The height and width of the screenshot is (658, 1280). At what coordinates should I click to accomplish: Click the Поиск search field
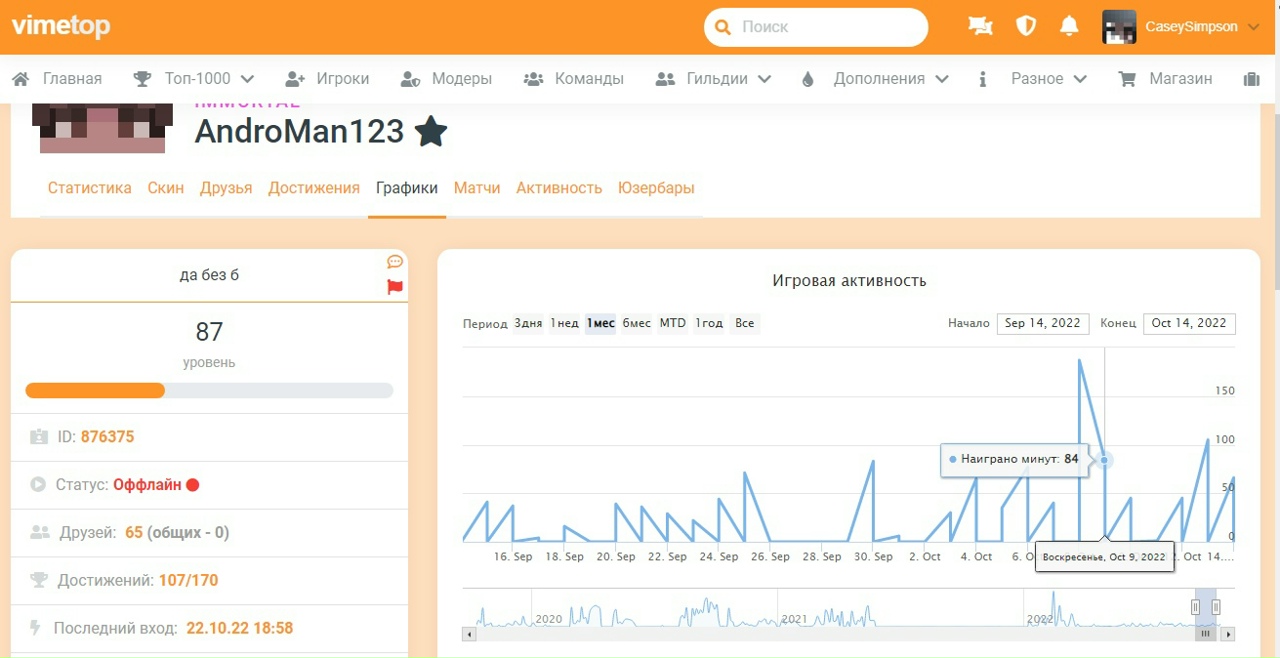click(x=825, y=27)
